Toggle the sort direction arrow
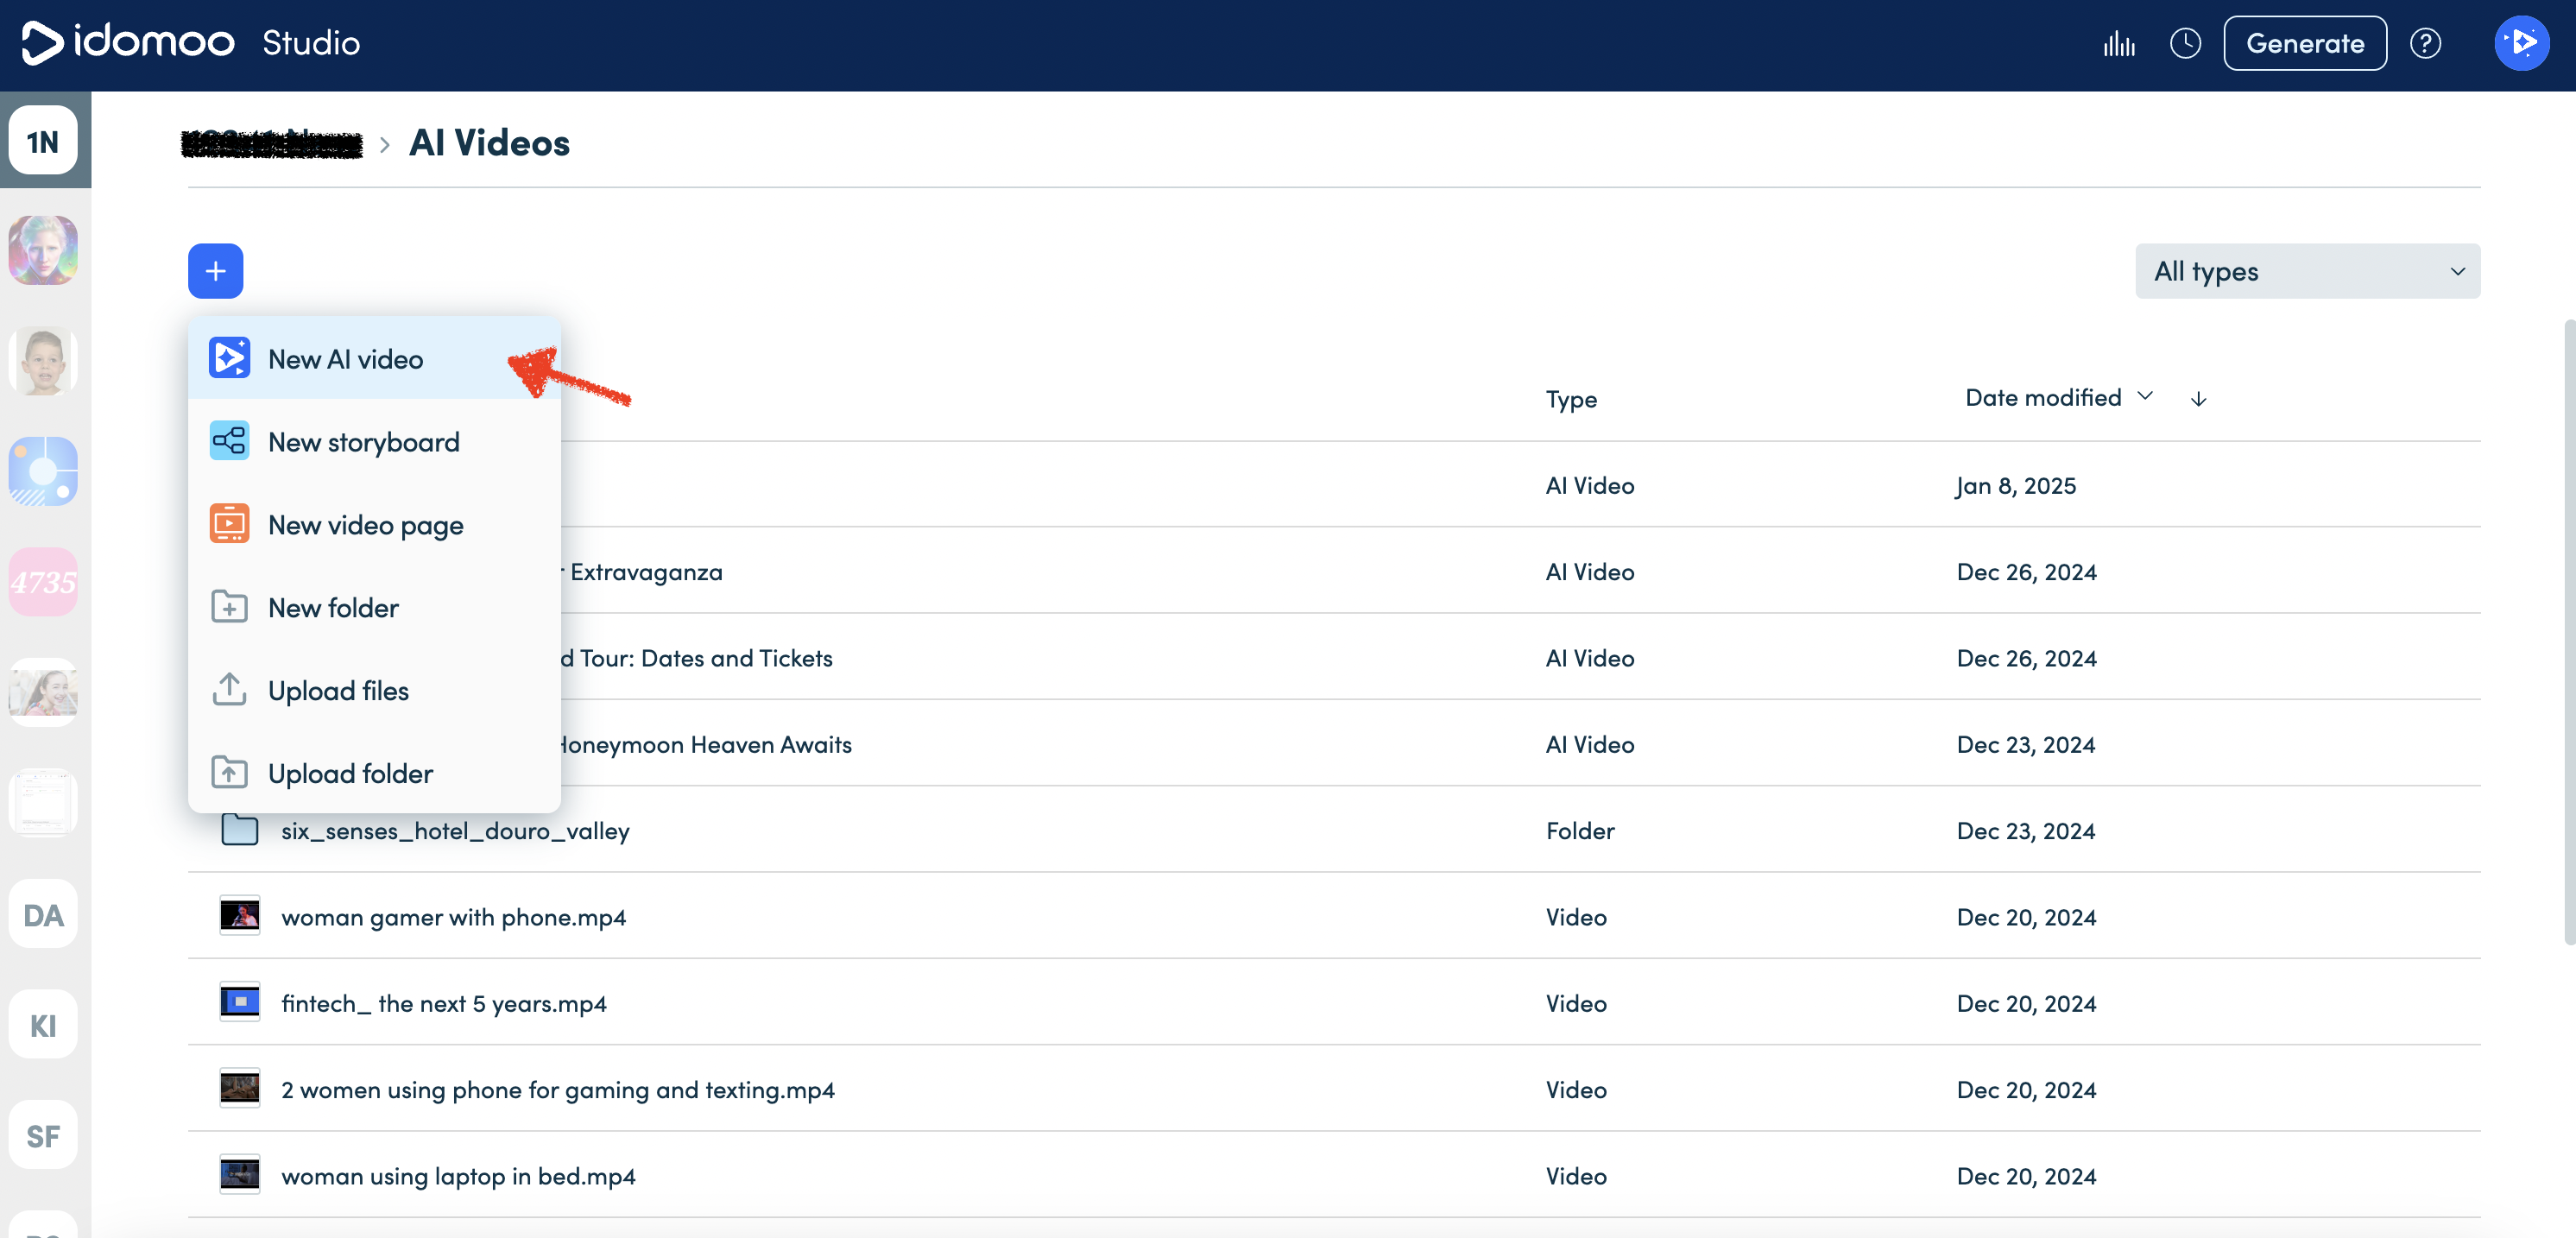Viewport: 2576px width, 1238px height. point(2198,399)
